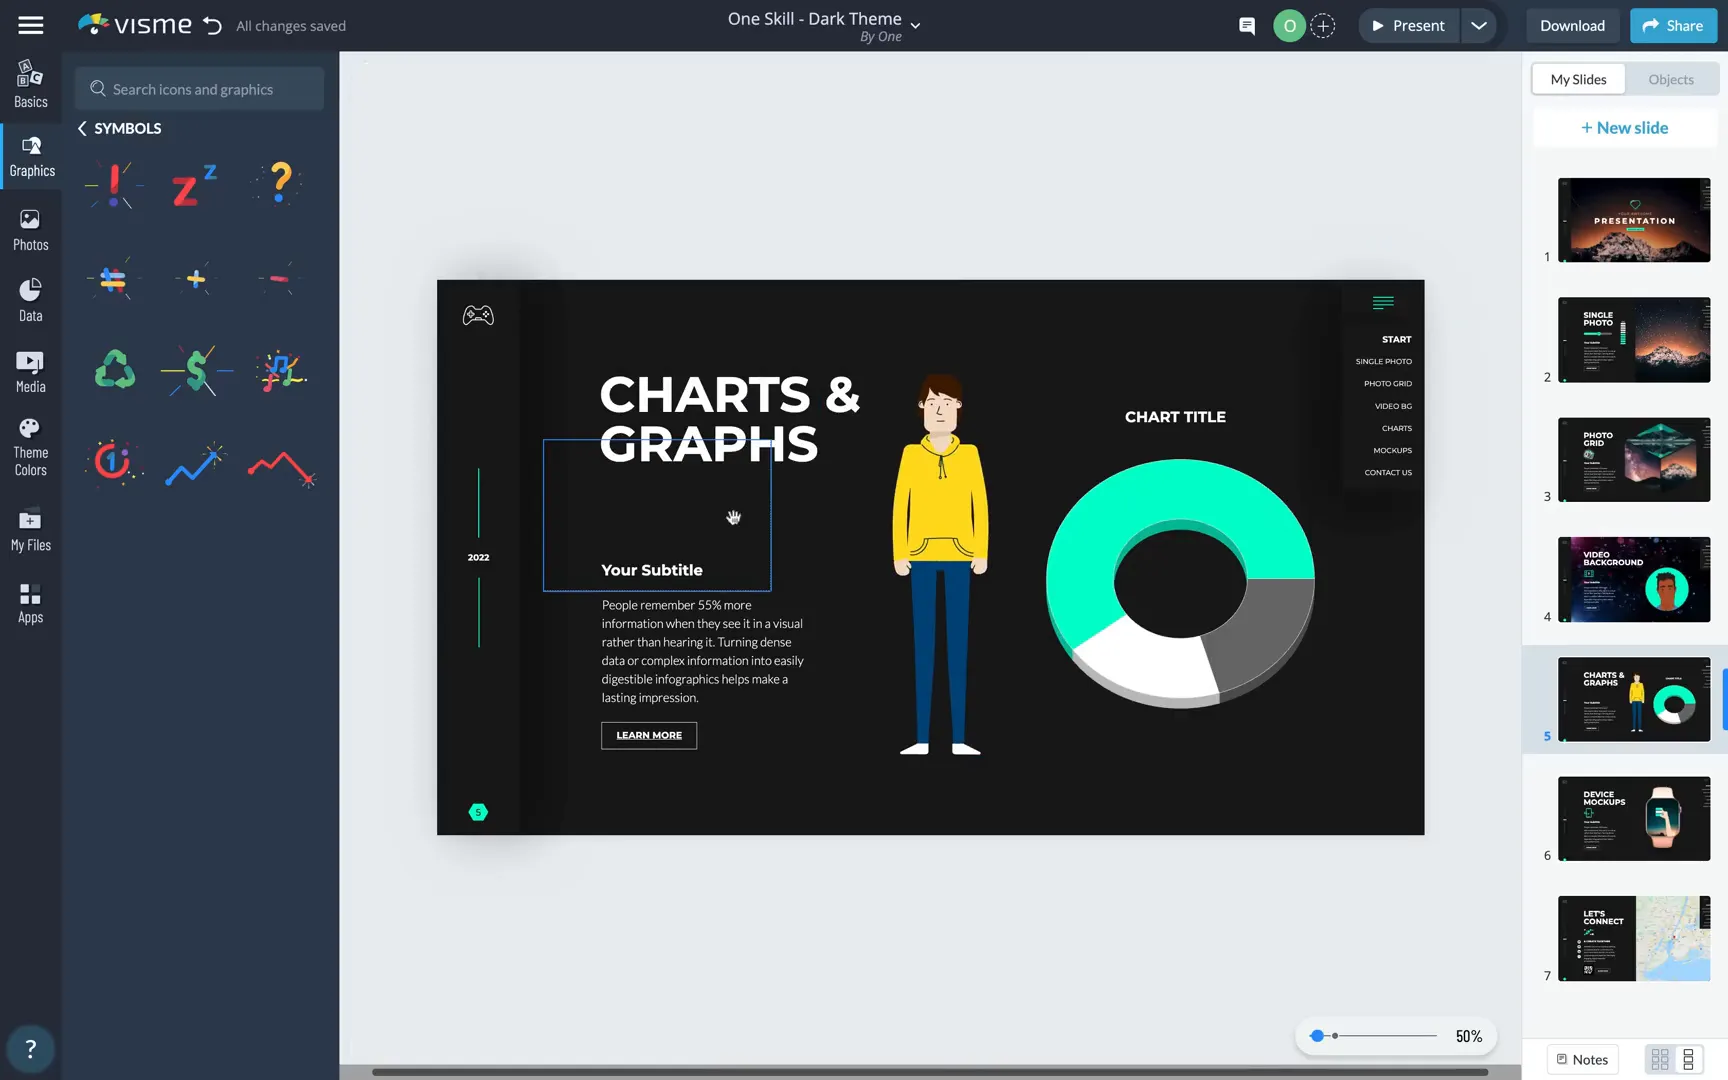Toggle grid view for slides
This screenshot has height=1080, width=1728.
1660,1059
